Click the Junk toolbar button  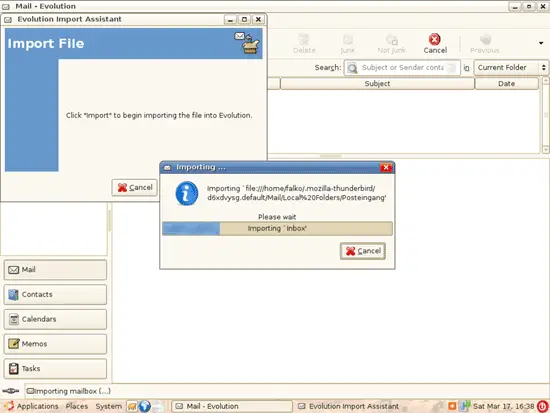tap(347, 44)
